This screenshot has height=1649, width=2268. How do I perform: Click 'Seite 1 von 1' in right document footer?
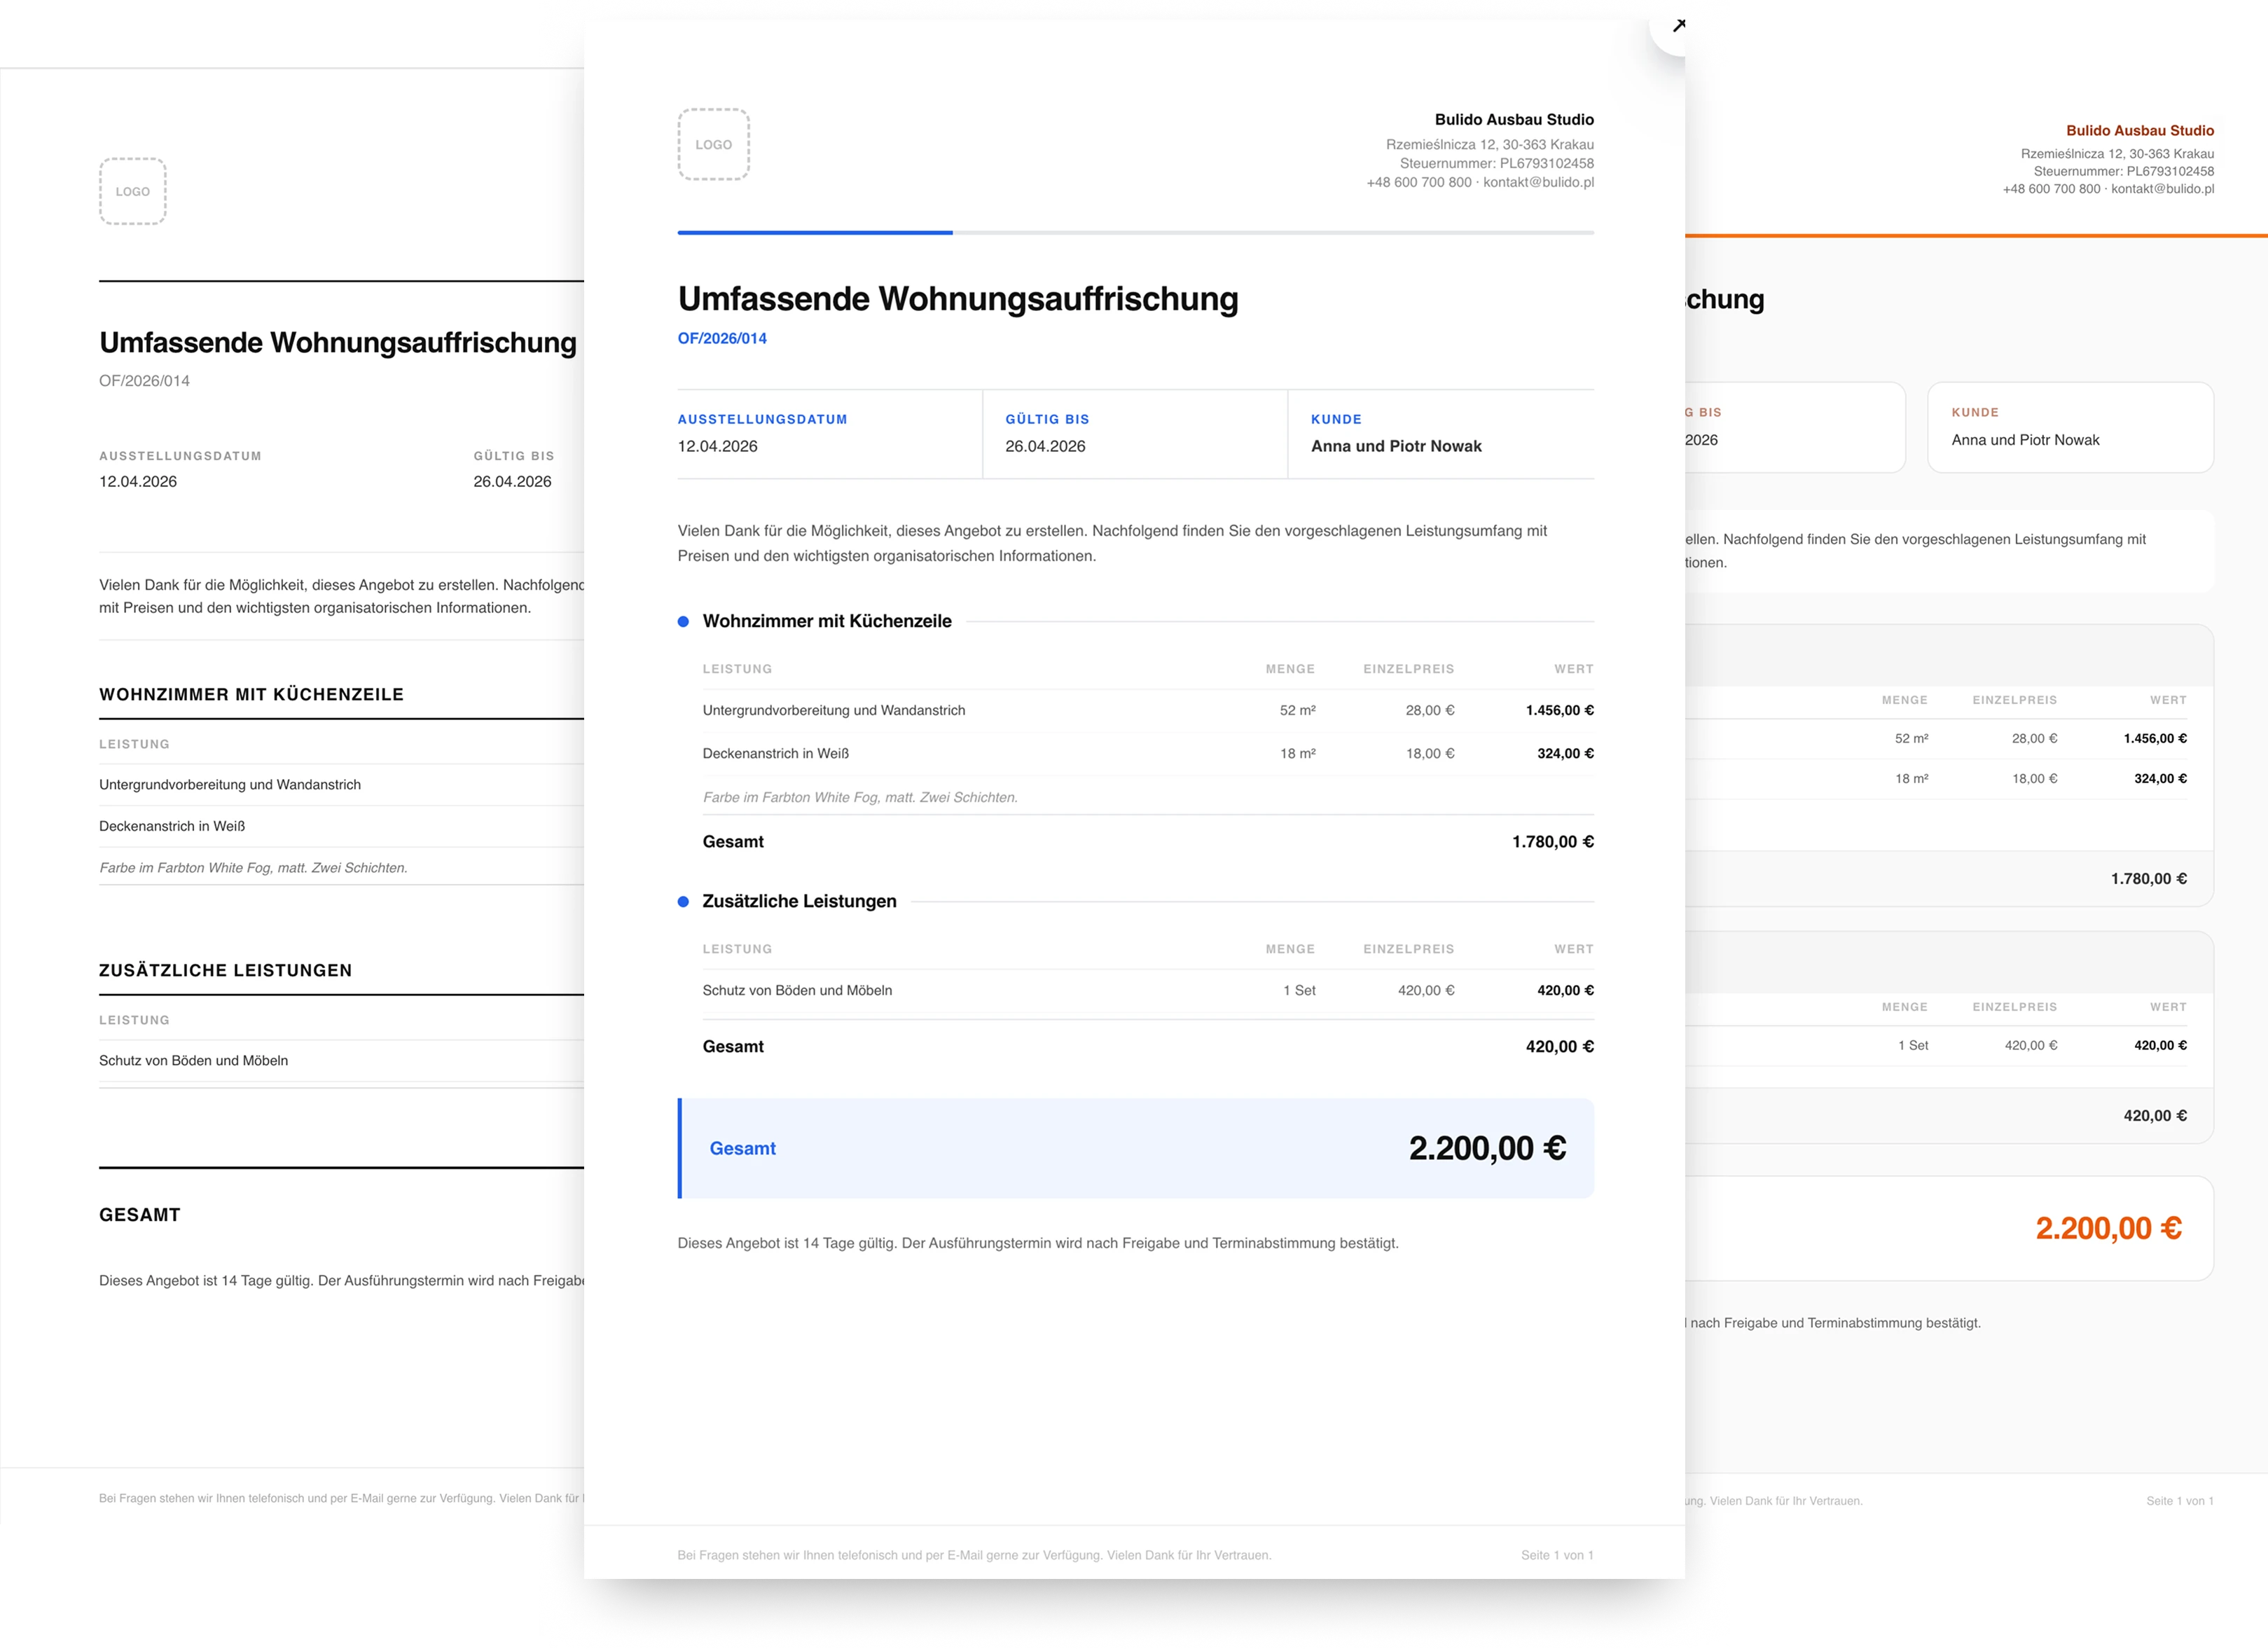[x=2180, y=1501]
